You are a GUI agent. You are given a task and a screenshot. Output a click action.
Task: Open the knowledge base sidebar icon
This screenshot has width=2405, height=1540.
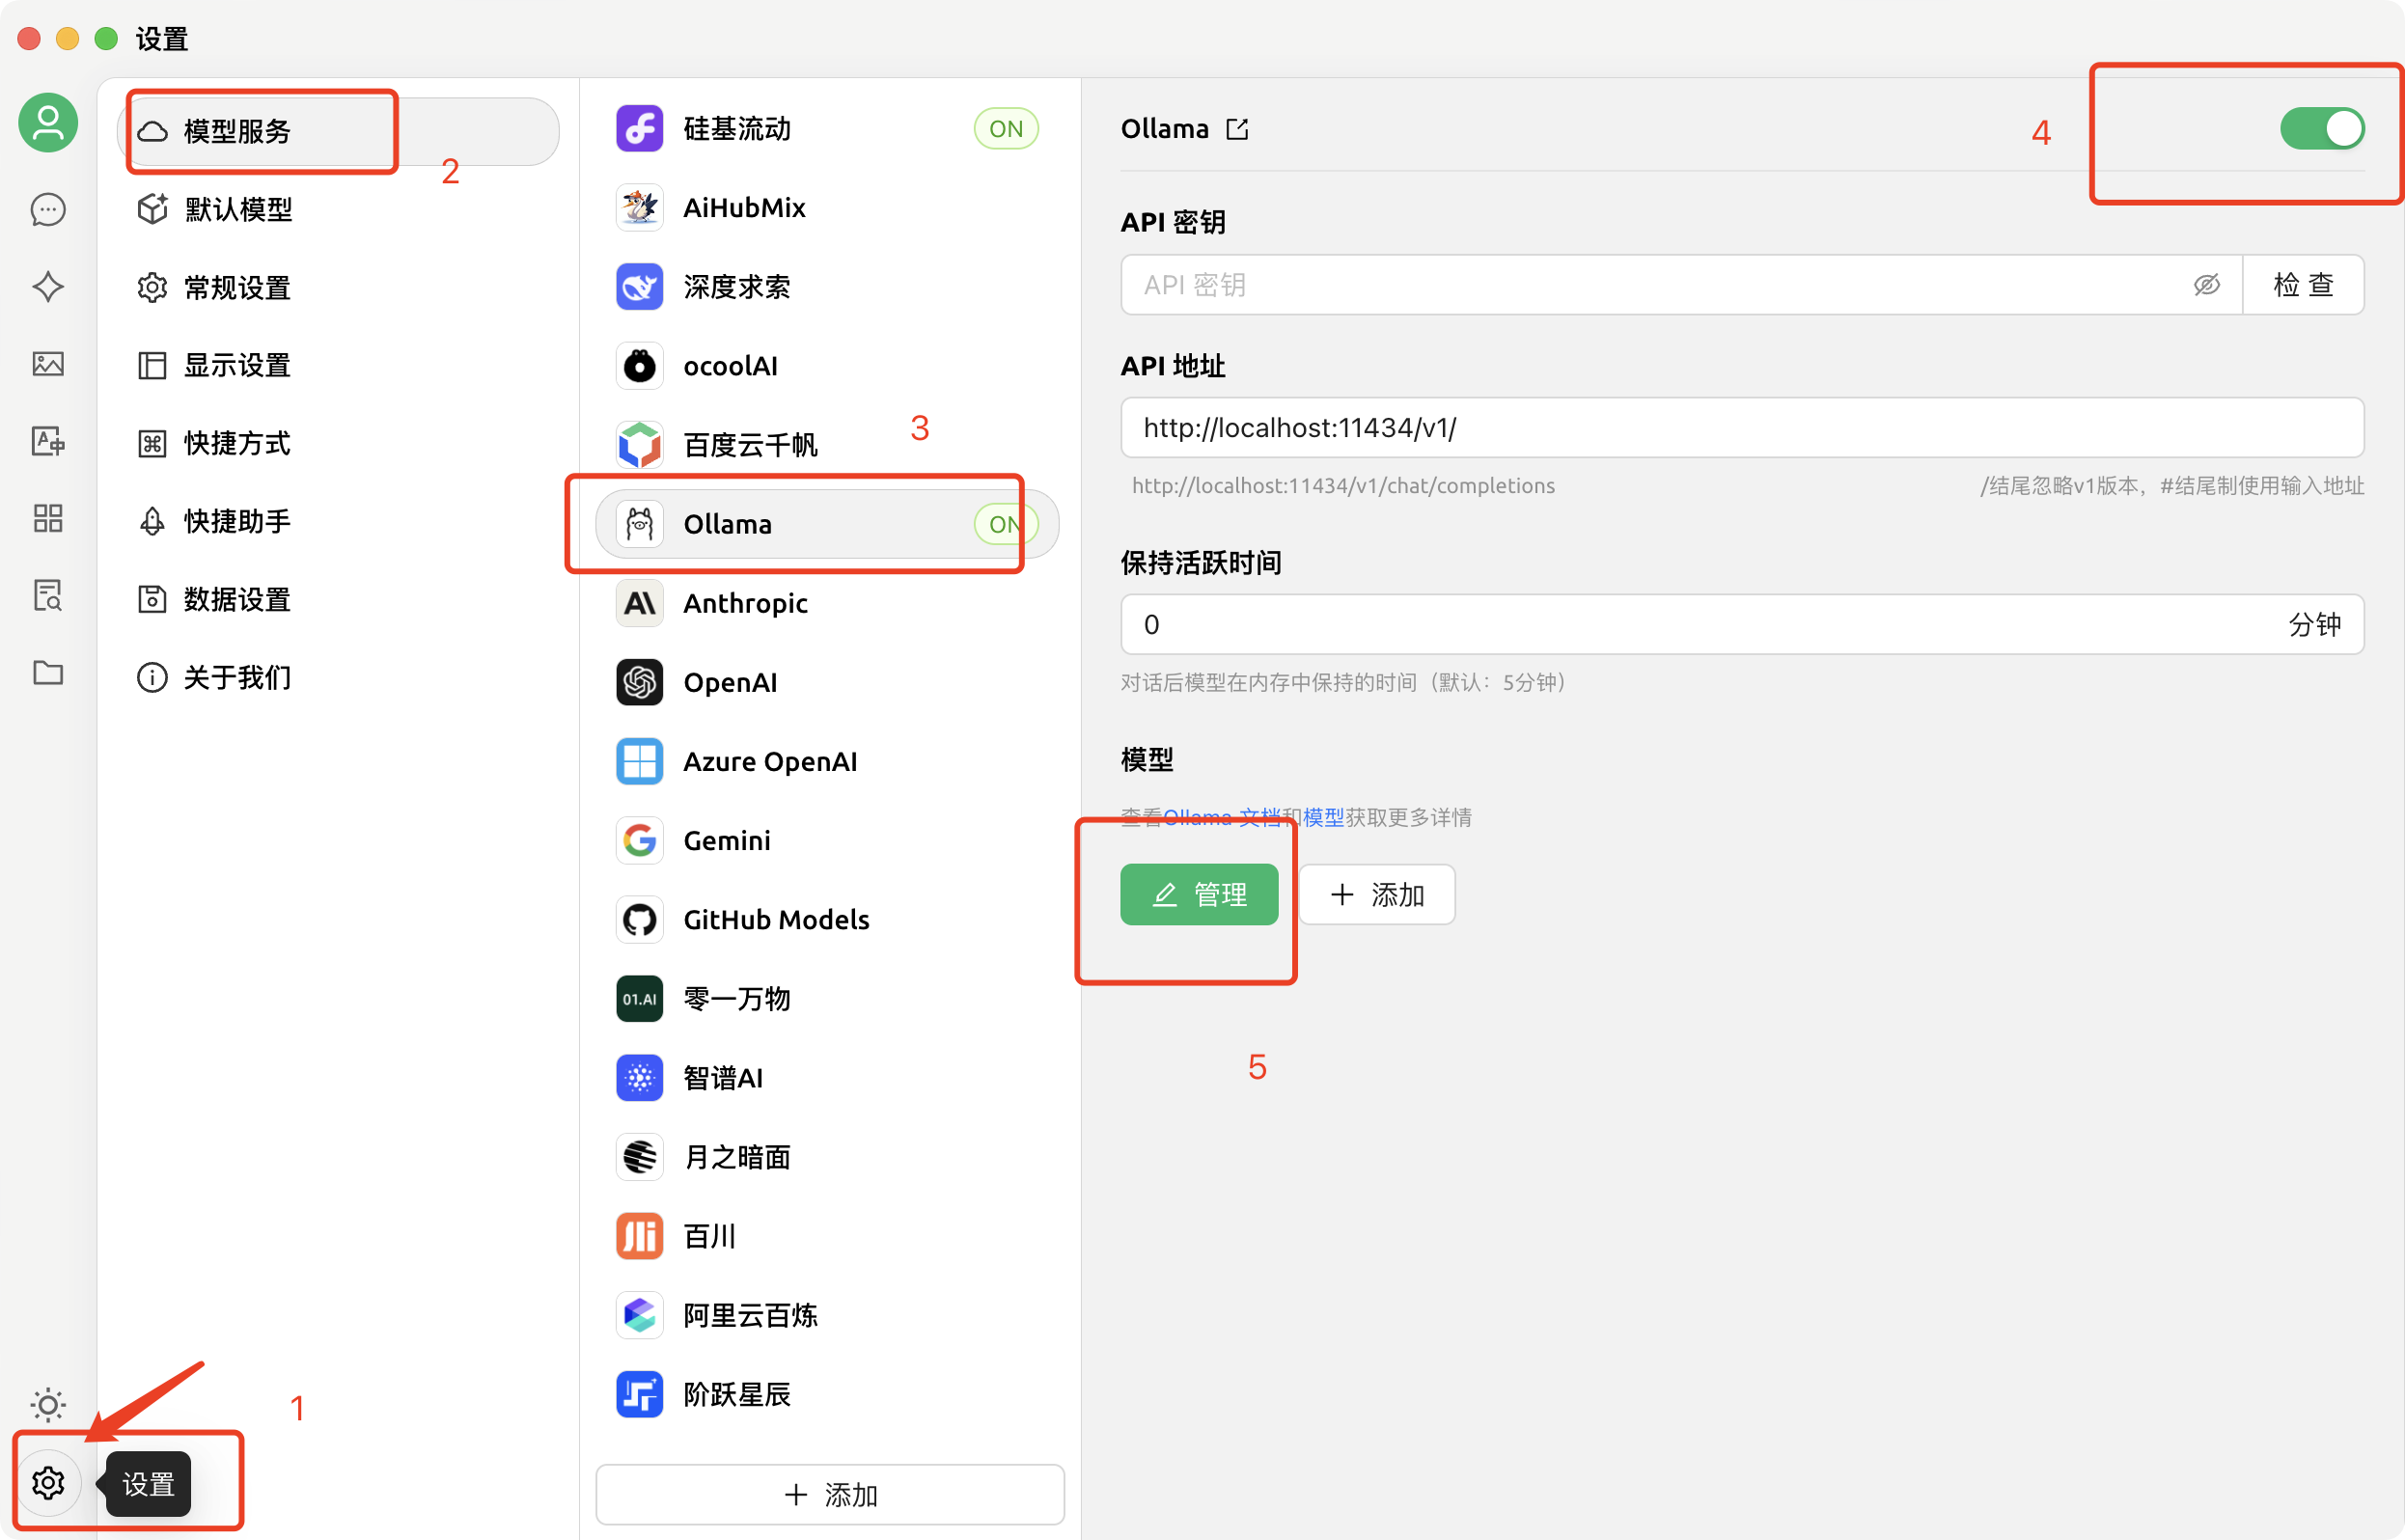pos(48,596)
